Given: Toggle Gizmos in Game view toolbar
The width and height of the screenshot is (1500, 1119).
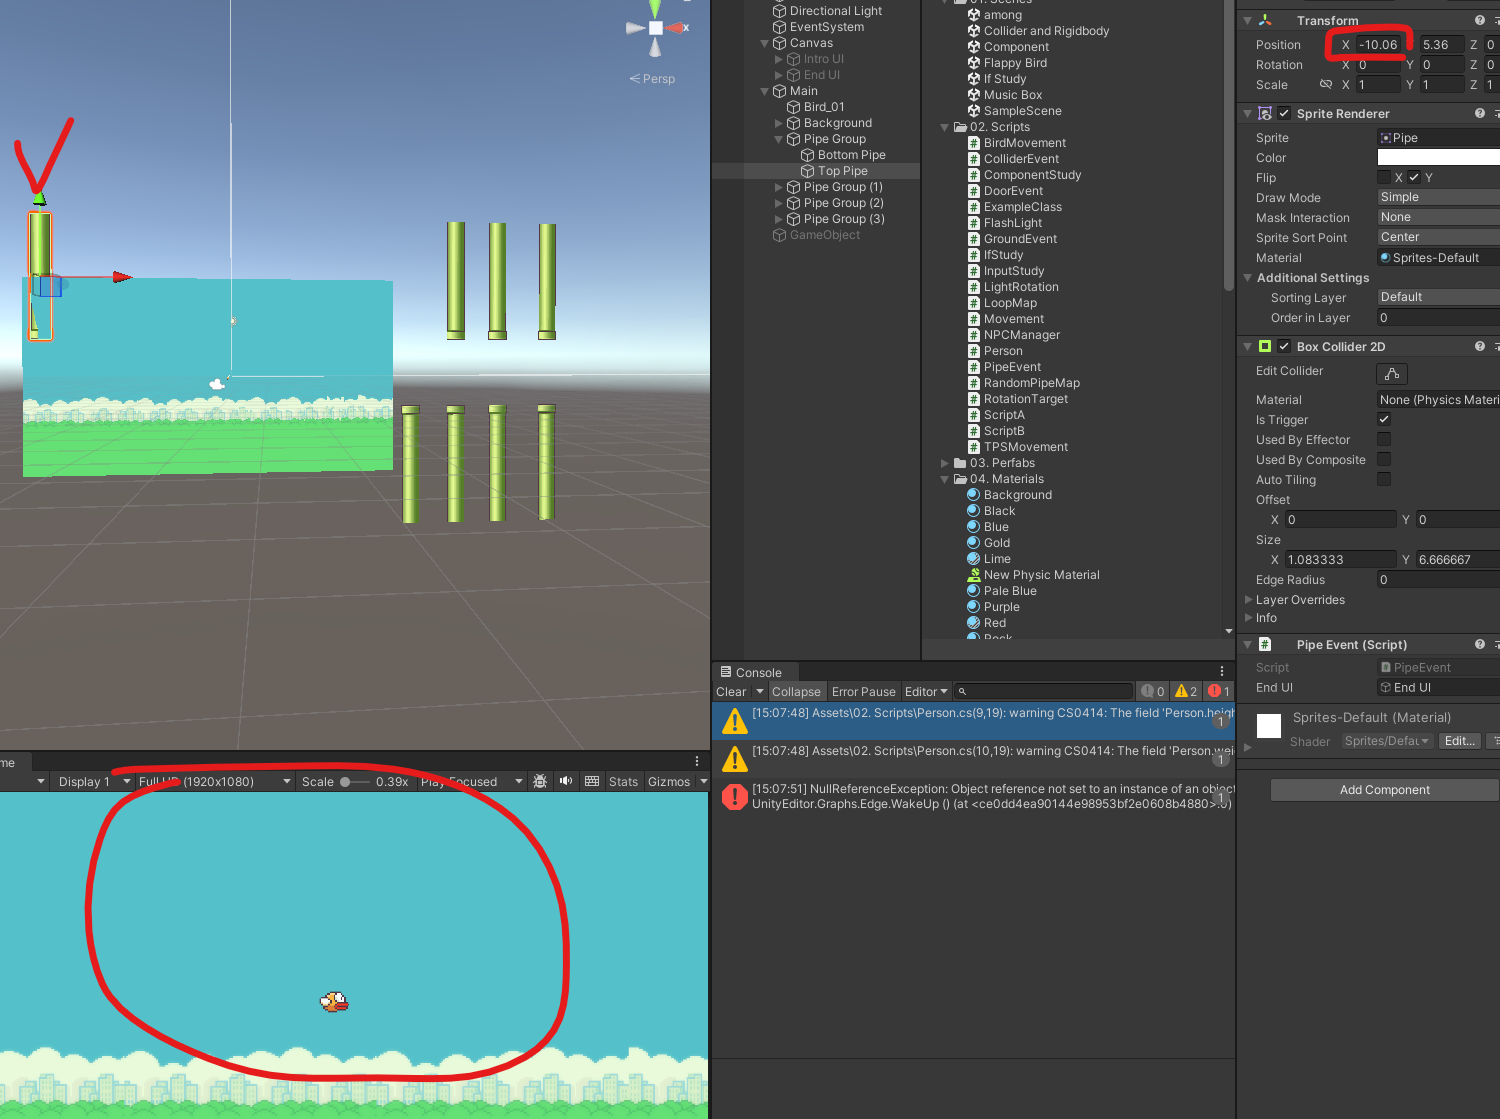Looking at the screenshot, I should click(x=669, y=781).
